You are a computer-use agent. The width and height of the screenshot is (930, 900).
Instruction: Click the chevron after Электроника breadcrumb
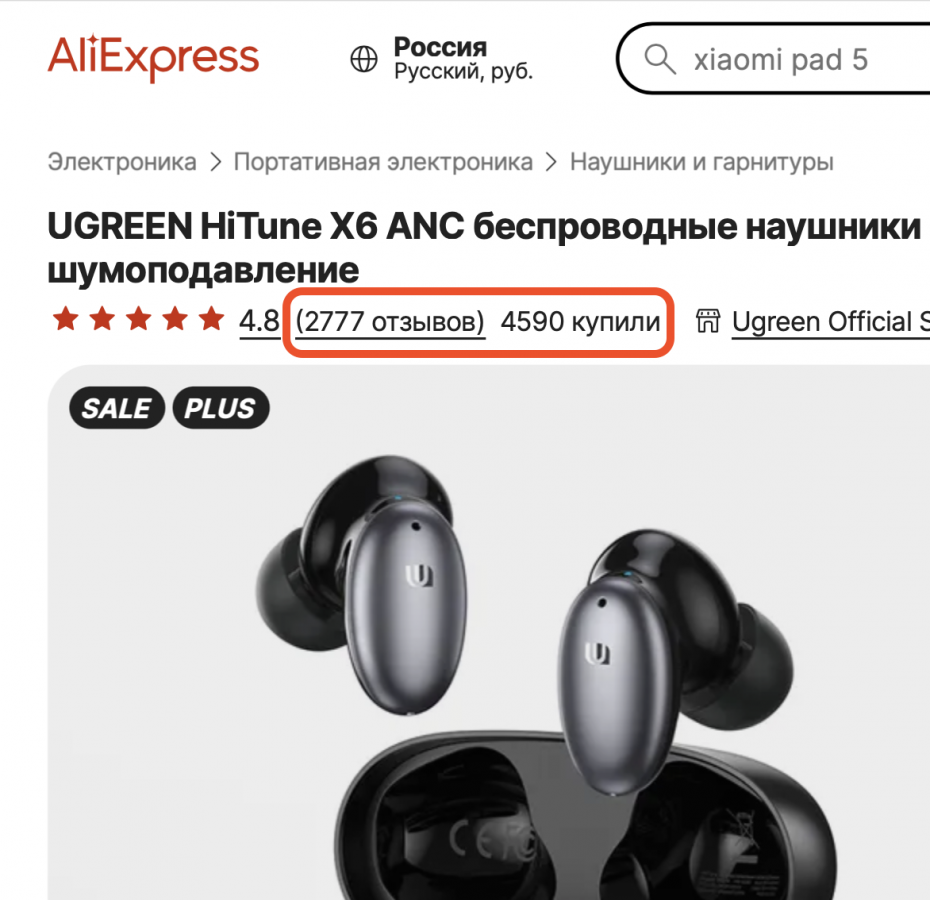(215, 162)
